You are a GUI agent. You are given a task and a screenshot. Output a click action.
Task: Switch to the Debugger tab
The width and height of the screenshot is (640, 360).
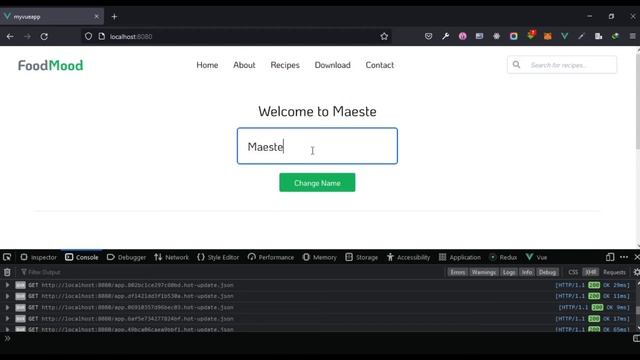(126, 257)
